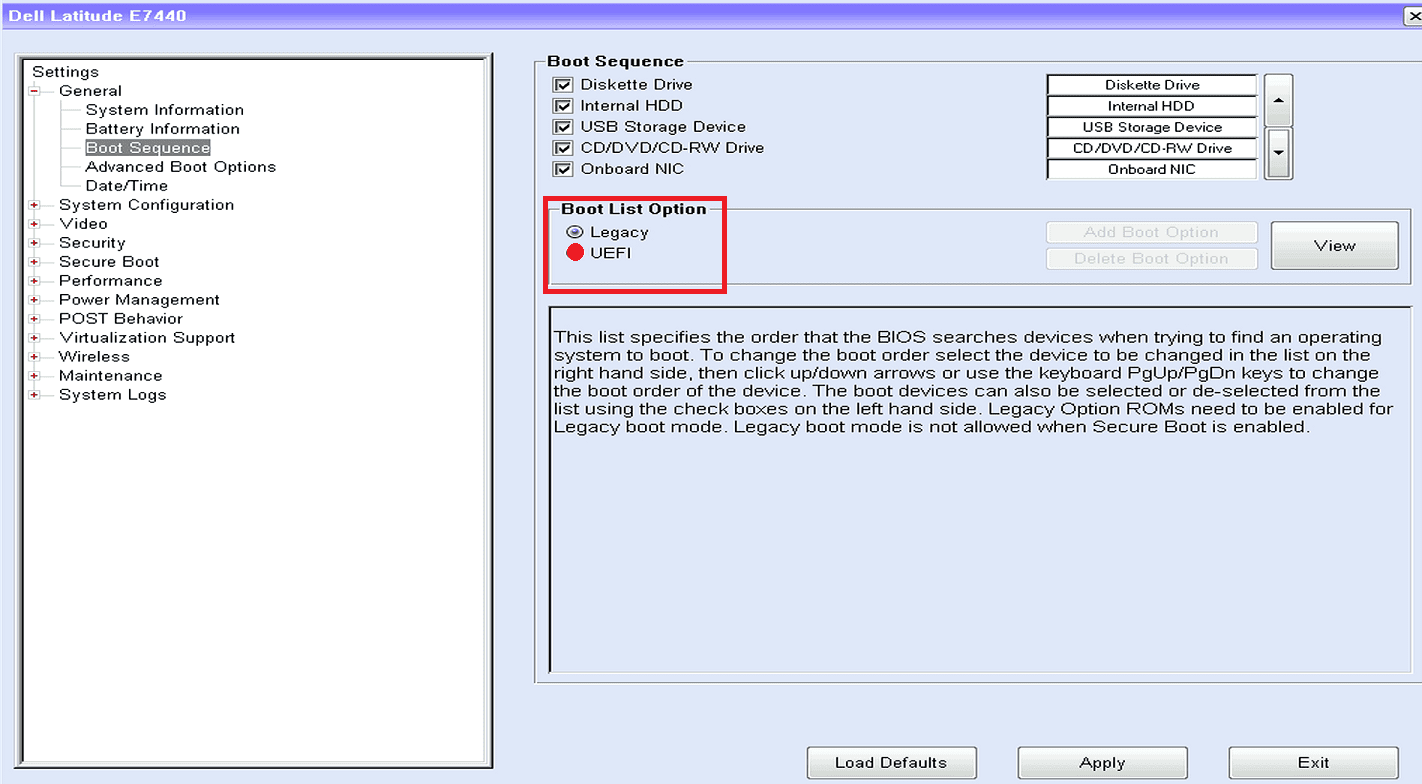
Task: Select the Maintenance tree label
Action: pos(110,376)
